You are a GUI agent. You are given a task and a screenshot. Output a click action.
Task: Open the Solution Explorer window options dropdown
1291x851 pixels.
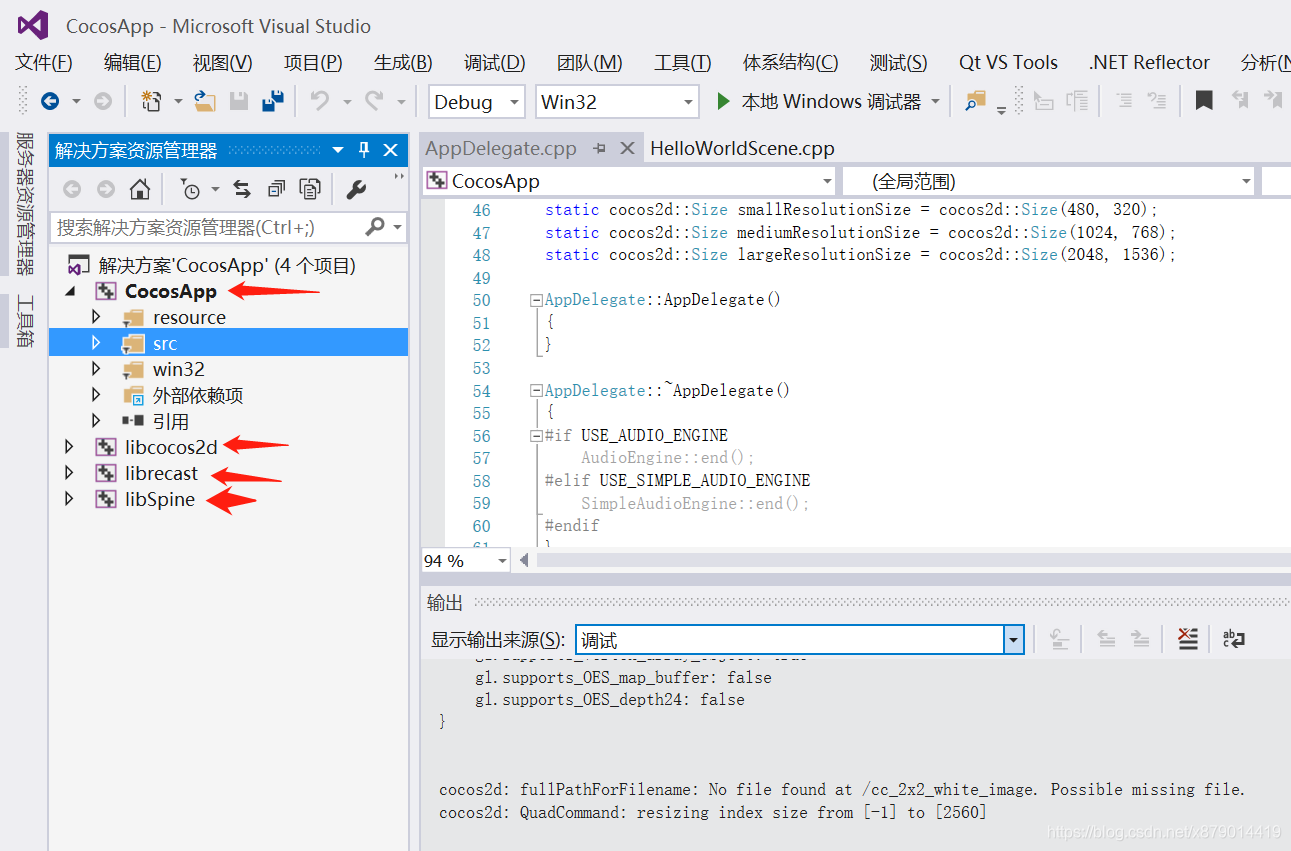coord(338,150)
